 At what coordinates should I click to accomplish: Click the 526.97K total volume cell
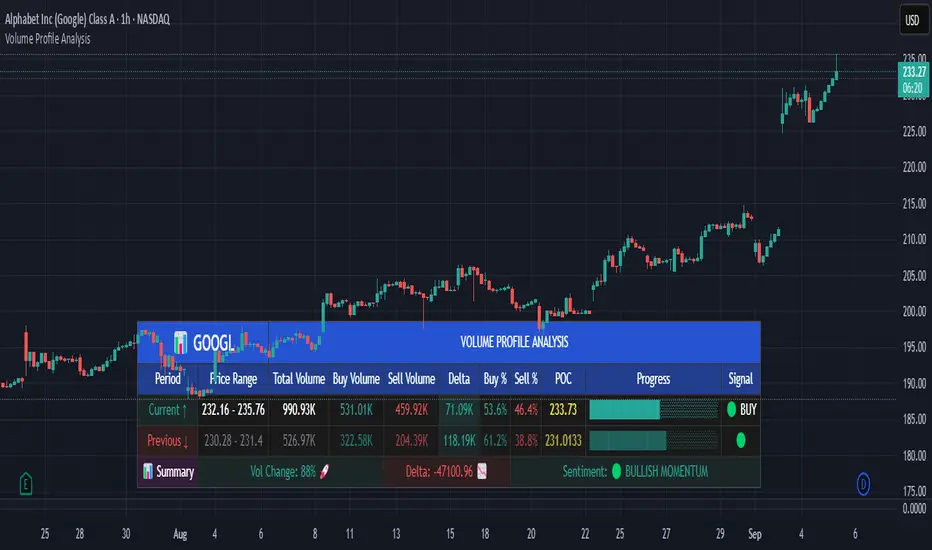pos(298,441)
